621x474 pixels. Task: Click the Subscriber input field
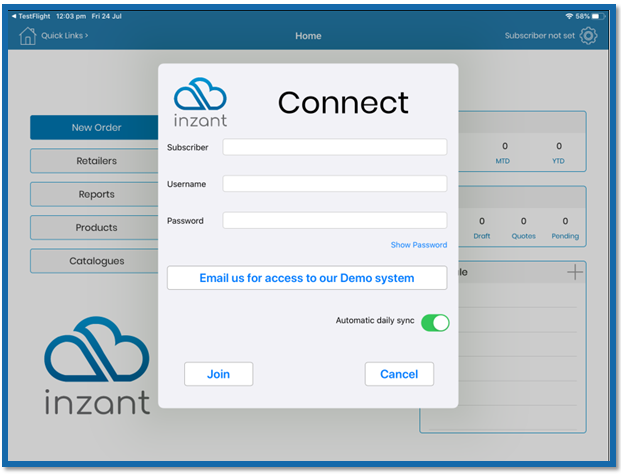pos(335,147)
